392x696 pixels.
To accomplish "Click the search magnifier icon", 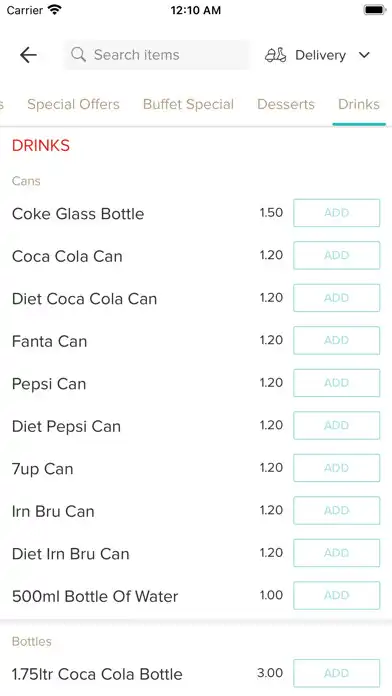I will tap(79, 55).
